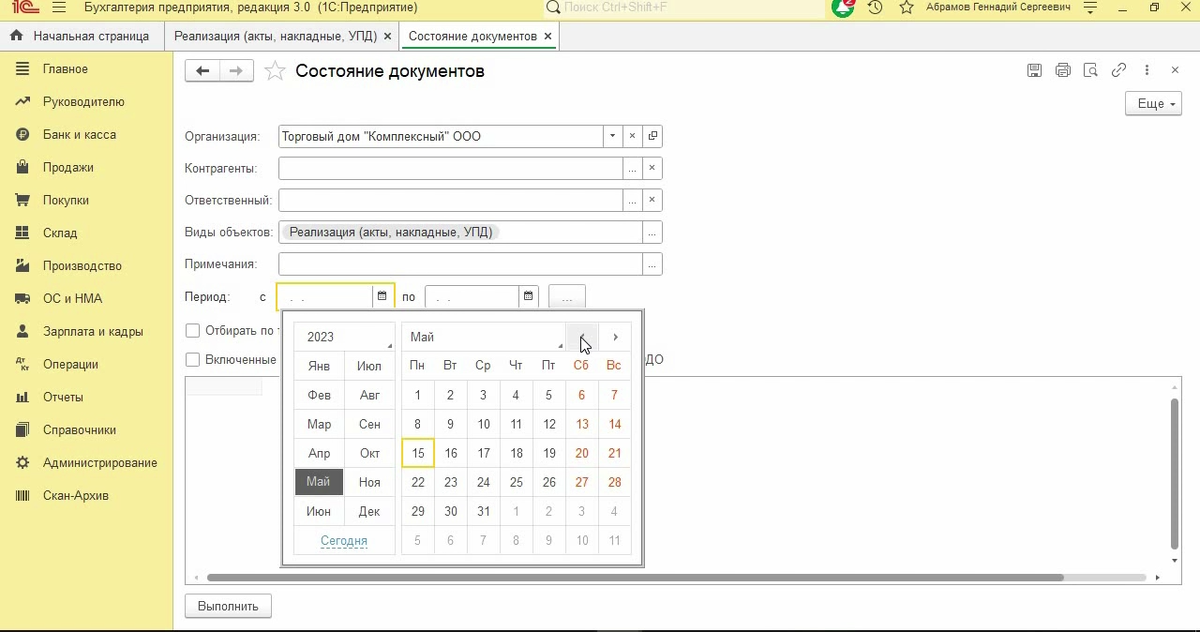This screenshot has height=632, width=1200.
Task: Click the Выполнить button
Action: pos(228,606)
